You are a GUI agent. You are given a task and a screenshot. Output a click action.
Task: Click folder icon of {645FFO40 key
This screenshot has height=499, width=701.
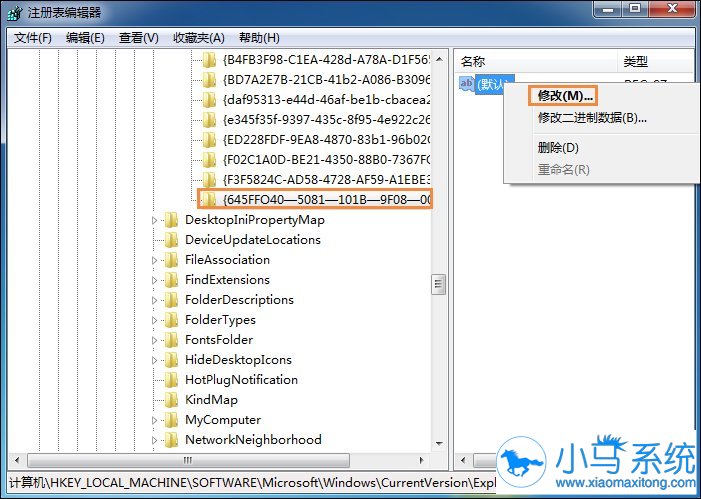tap(209, 199)
